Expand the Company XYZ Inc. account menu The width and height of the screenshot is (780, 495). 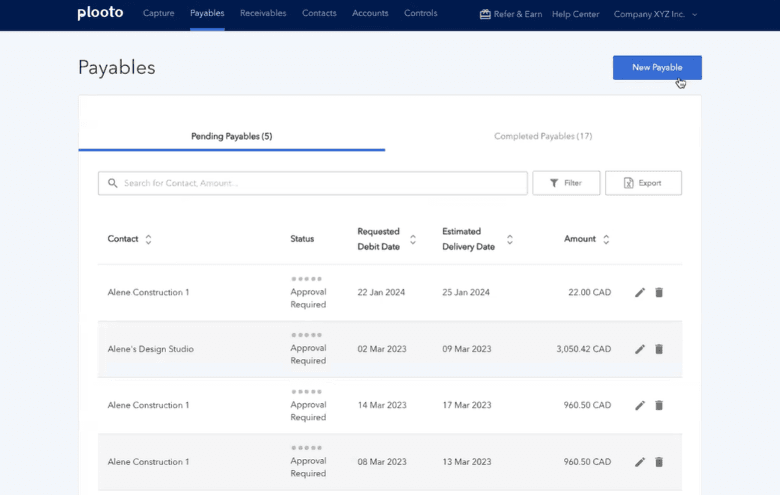point(656,14)
